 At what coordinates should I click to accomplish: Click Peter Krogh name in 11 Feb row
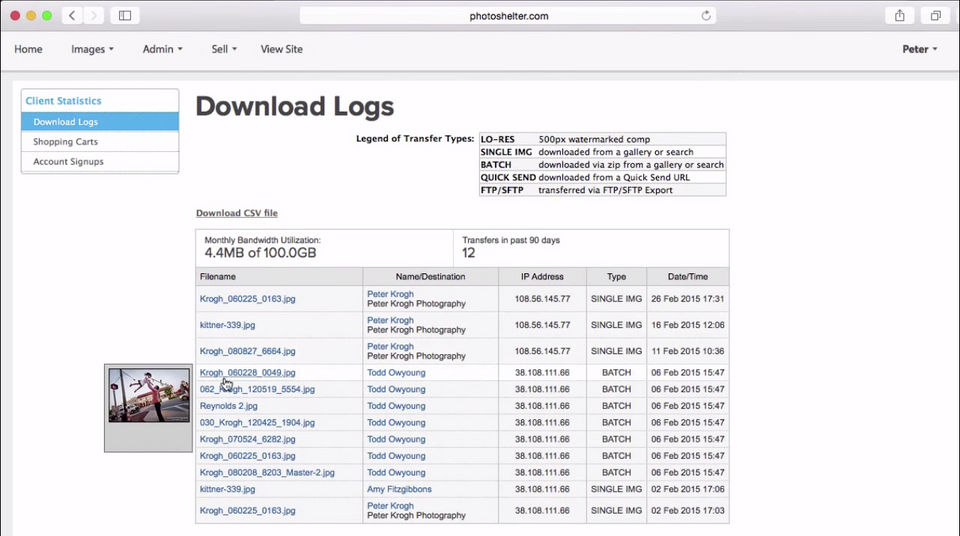tap(391, 347)
